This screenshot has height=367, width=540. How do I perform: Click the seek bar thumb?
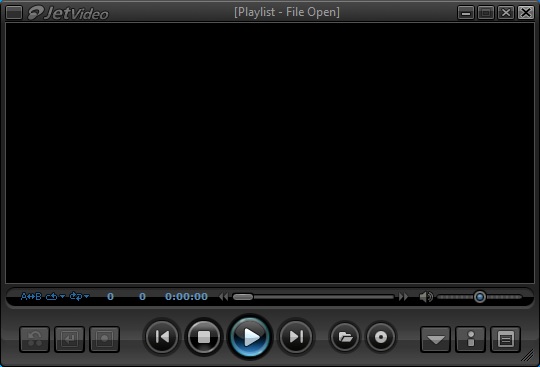[243, 297]
